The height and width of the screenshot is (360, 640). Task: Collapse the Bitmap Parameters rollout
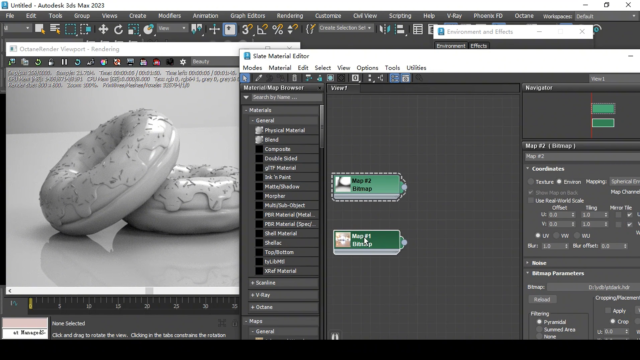528,273
